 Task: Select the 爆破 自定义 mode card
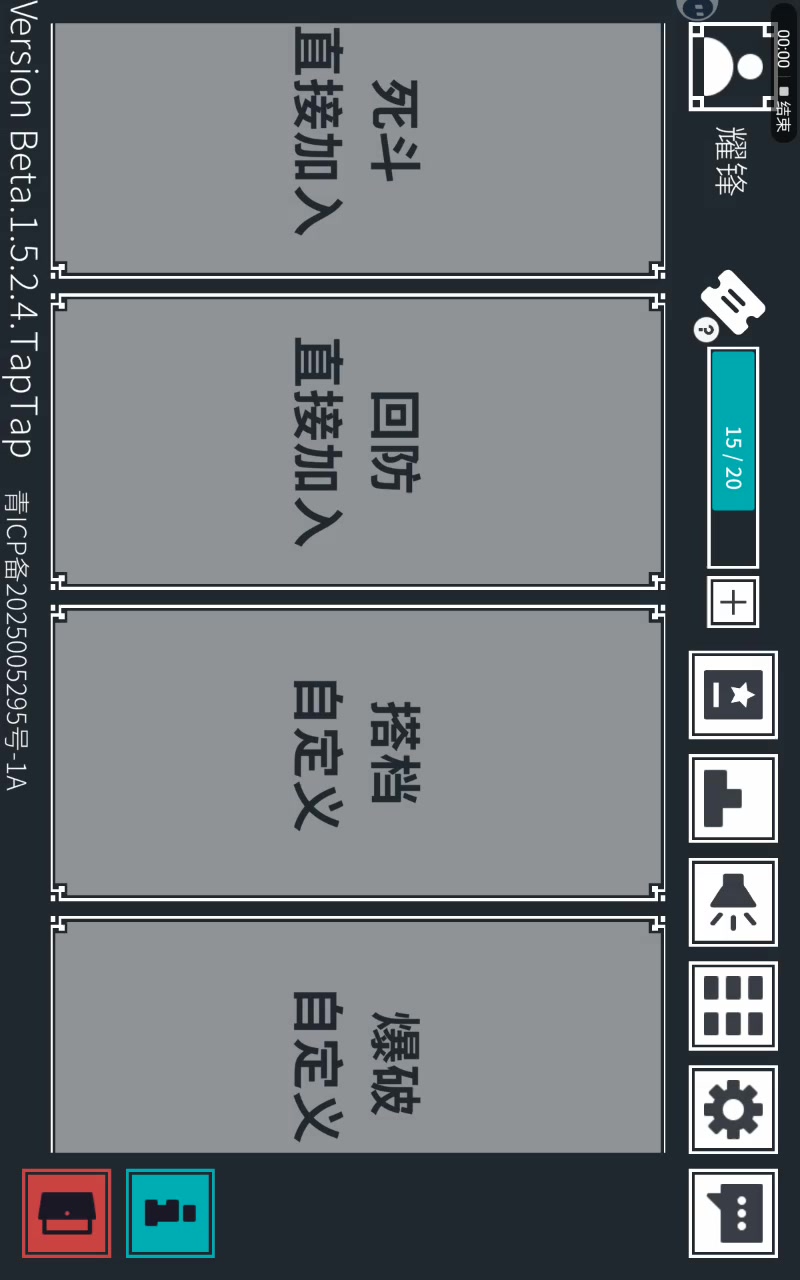pyautogui.click(x=357, y=1036)
